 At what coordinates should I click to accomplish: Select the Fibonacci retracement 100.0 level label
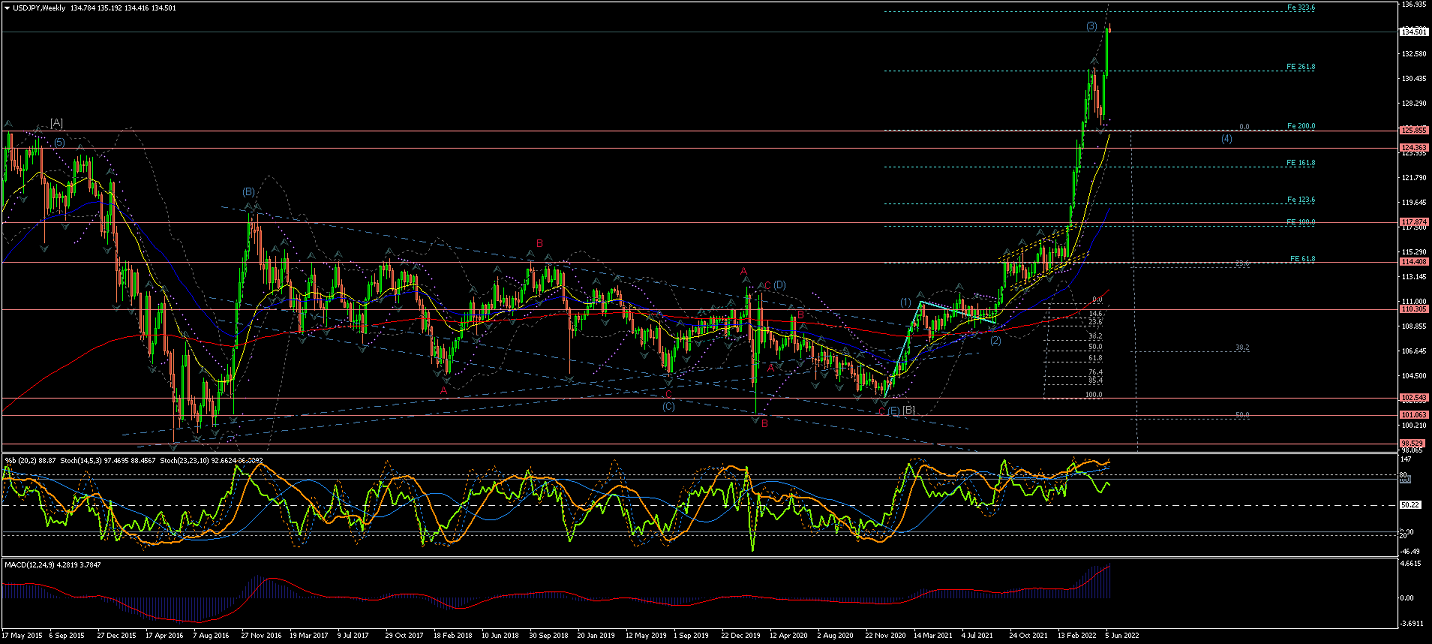click(x=1095, y=395)
